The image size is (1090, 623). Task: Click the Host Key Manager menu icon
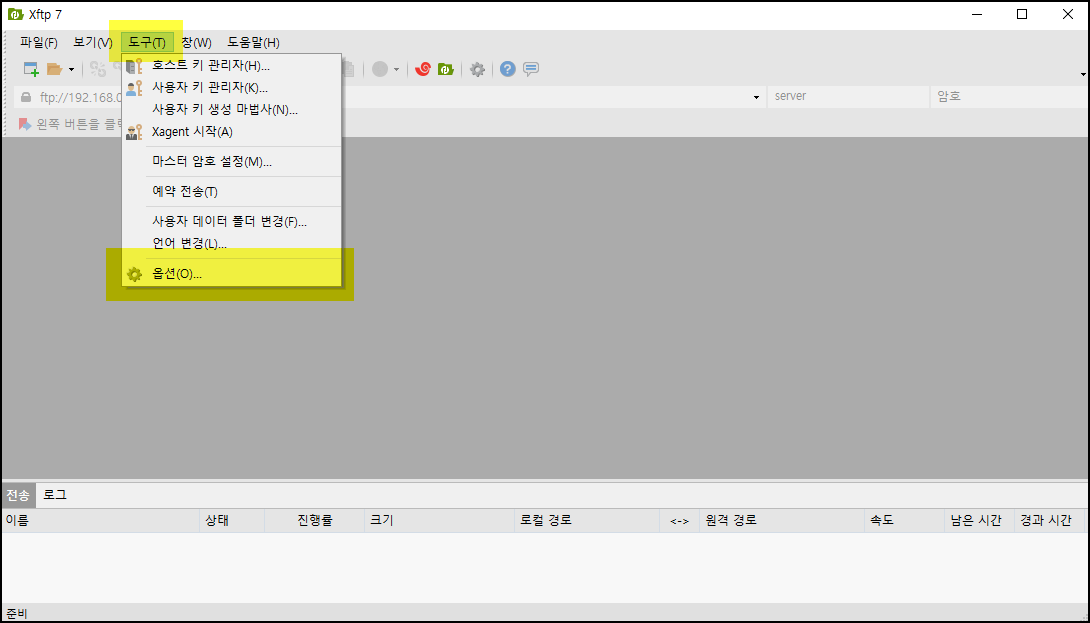coord(134,66)
